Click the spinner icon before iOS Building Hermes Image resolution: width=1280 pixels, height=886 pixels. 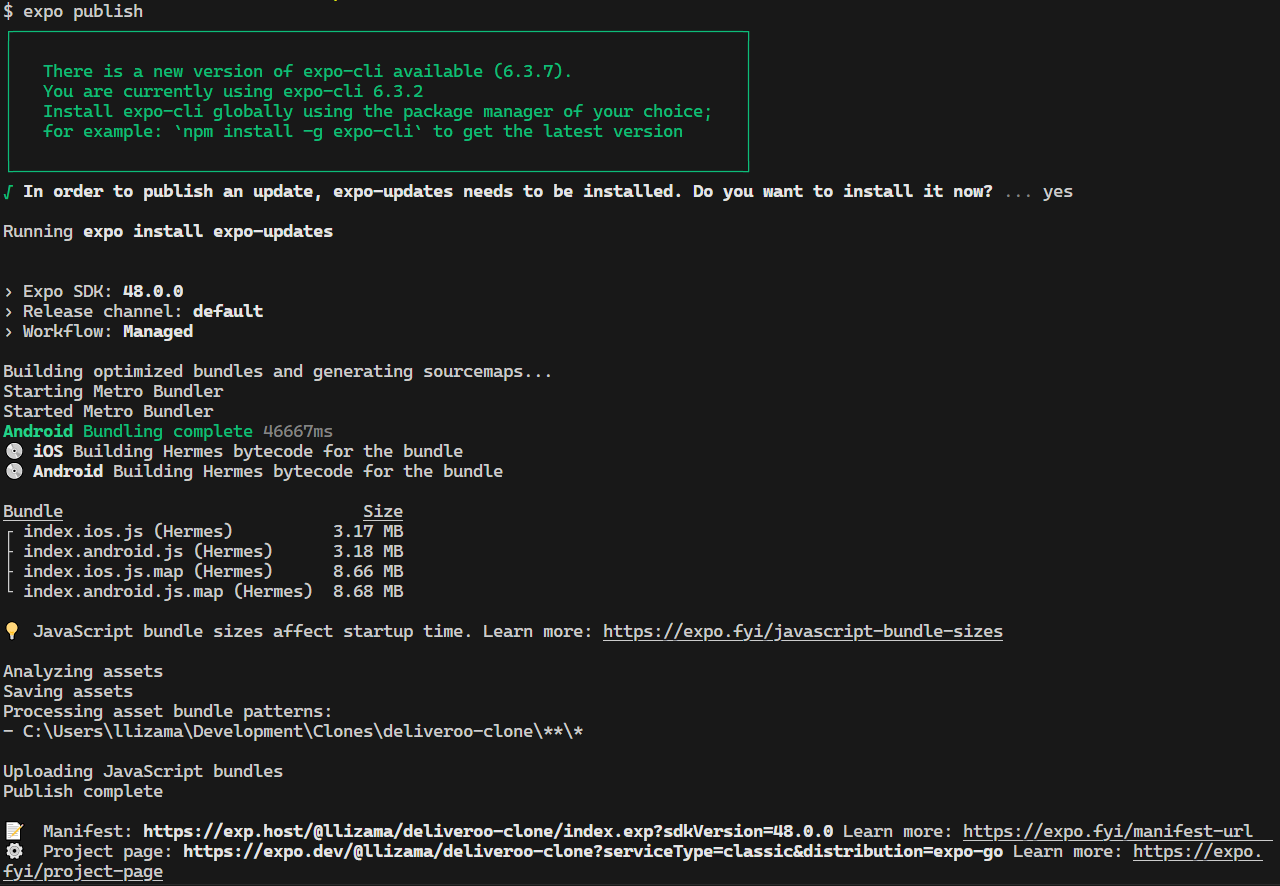click(13, 451)
